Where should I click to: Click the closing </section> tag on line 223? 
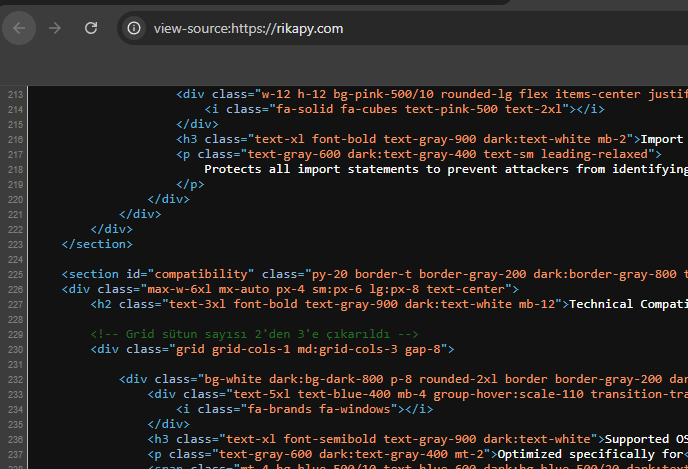(97, 244)
